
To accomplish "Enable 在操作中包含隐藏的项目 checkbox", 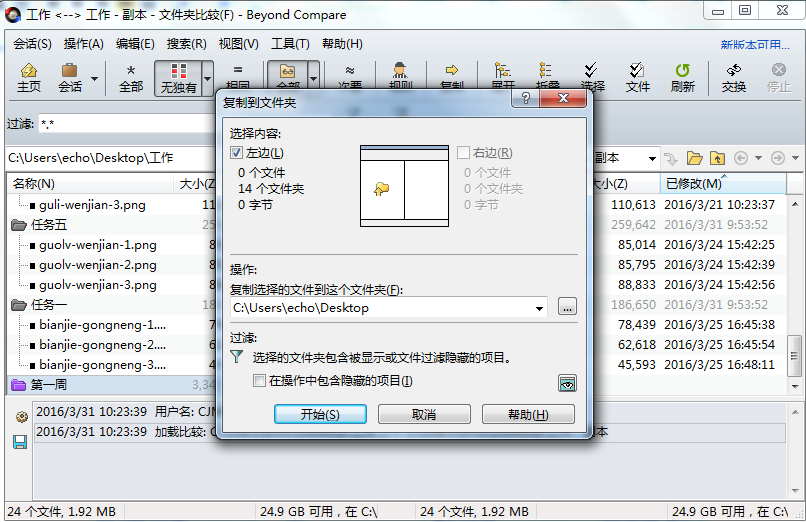I will 260,381.
